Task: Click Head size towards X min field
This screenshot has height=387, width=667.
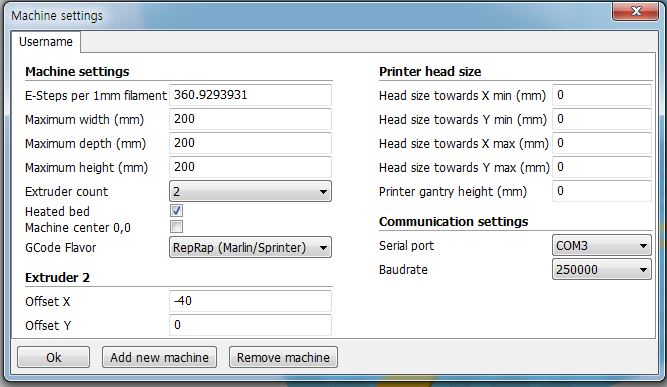Action: point(601,95)
